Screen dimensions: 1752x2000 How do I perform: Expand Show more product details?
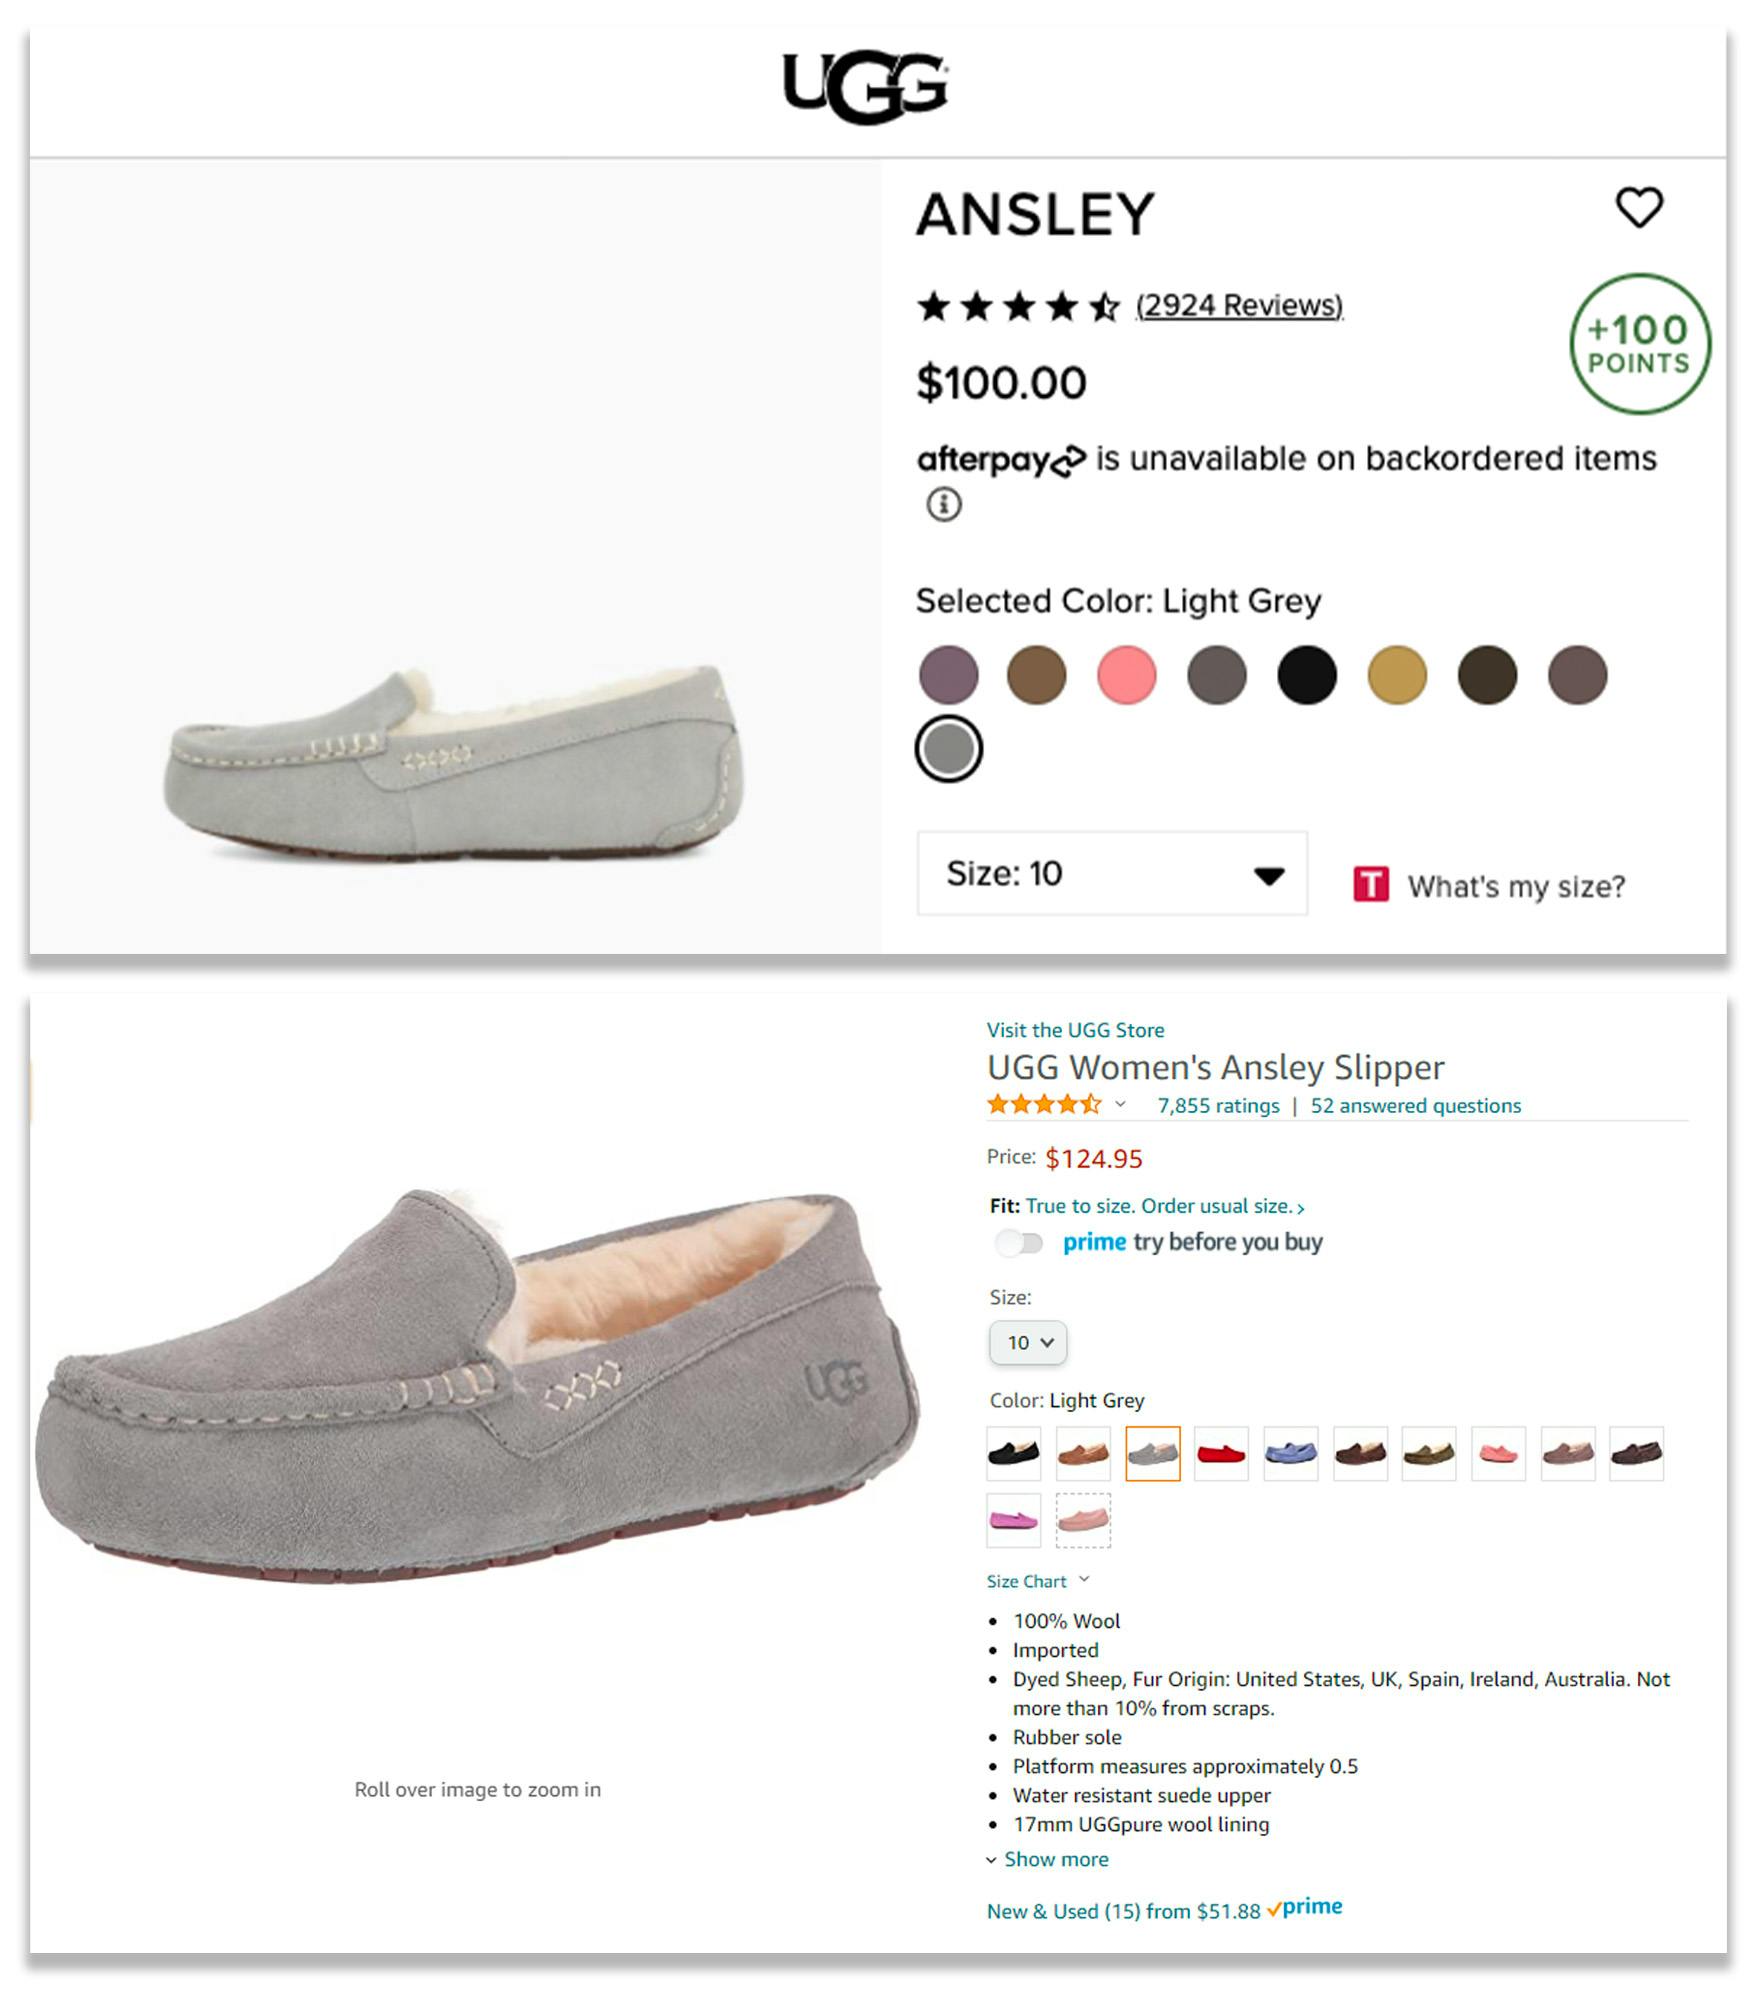pyautogui.click(x=1055, y=1859)
